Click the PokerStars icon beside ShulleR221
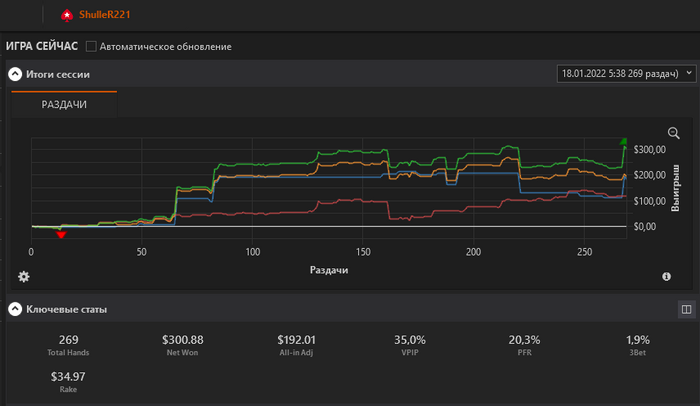This screenshot has width=700, height=406. (x=66, y=15)
